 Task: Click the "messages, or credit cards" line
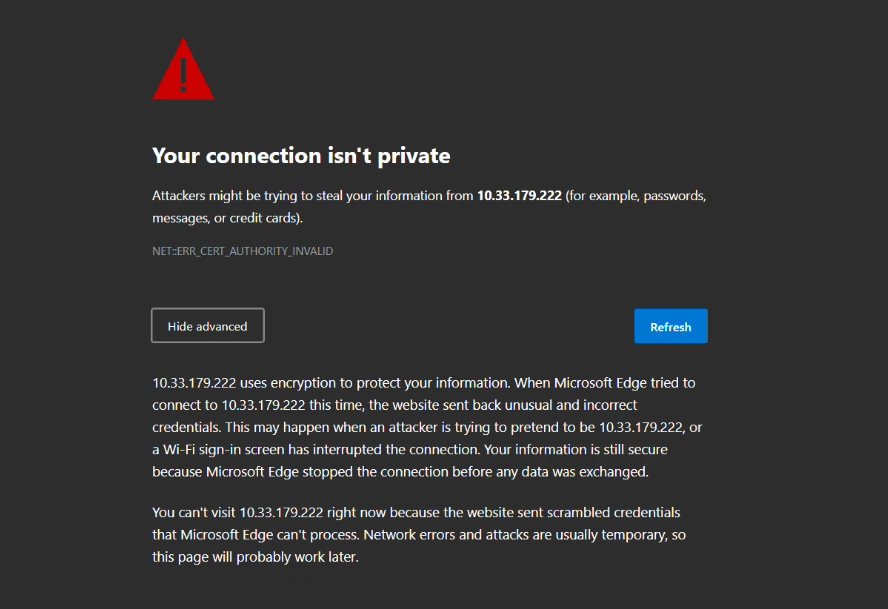click(227, 218)
